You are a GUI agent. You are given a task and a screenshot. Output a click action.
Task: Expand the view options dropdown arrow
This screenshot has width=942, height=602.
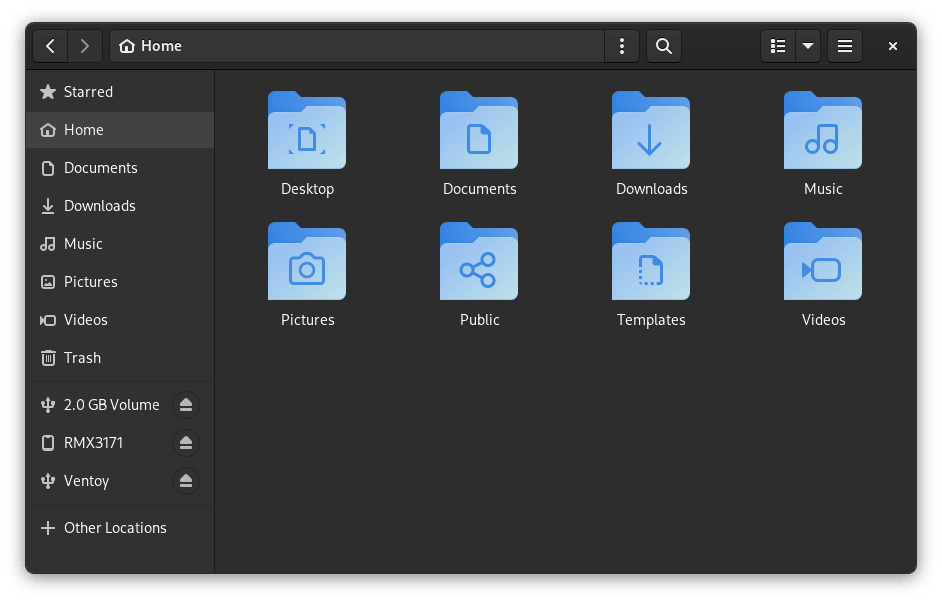point(808,46)
